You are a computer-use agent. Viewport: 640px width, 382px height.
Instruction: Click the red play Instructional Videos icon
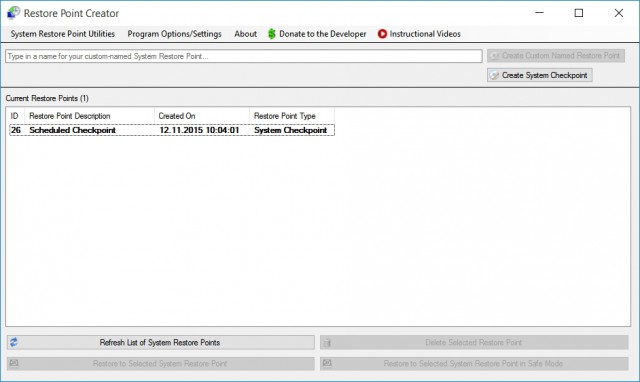382,34
